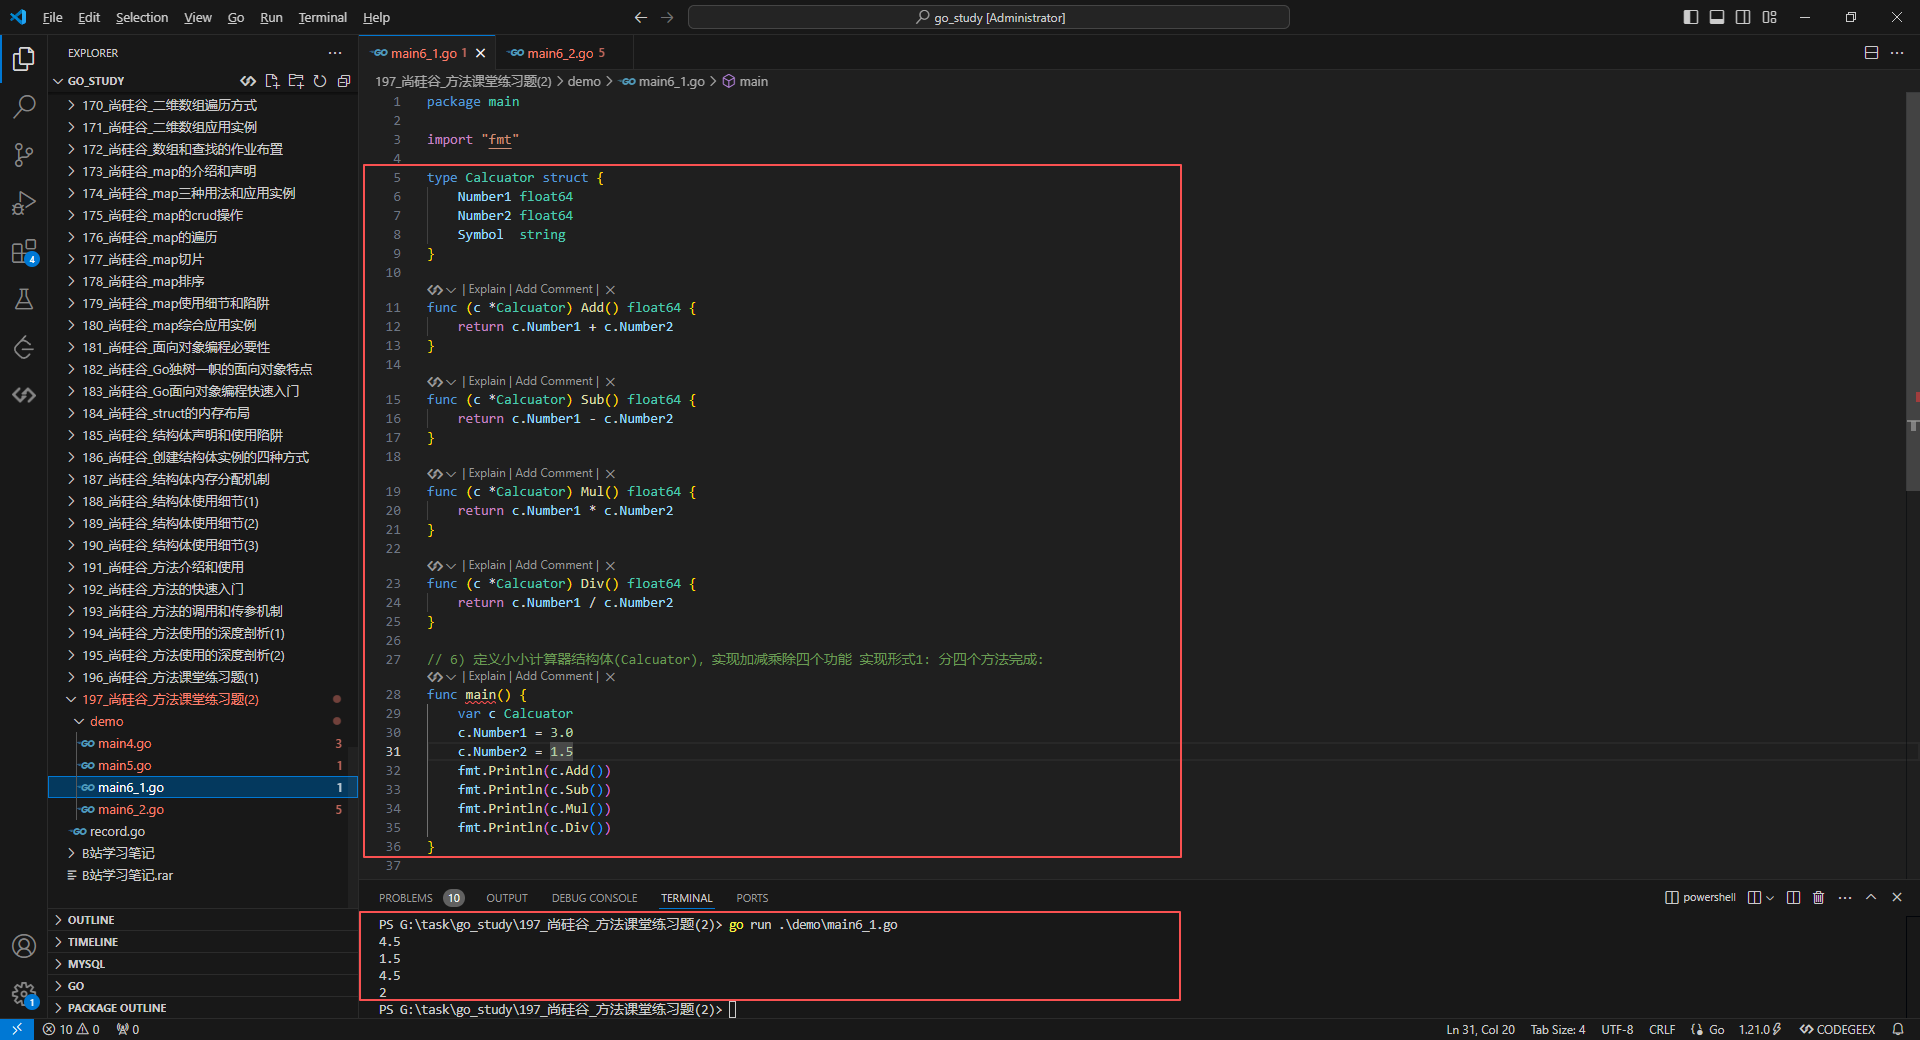Open the Run and Debug view
The width and height of the screenshot is (1920, 1040).
[x=24, y=203]
